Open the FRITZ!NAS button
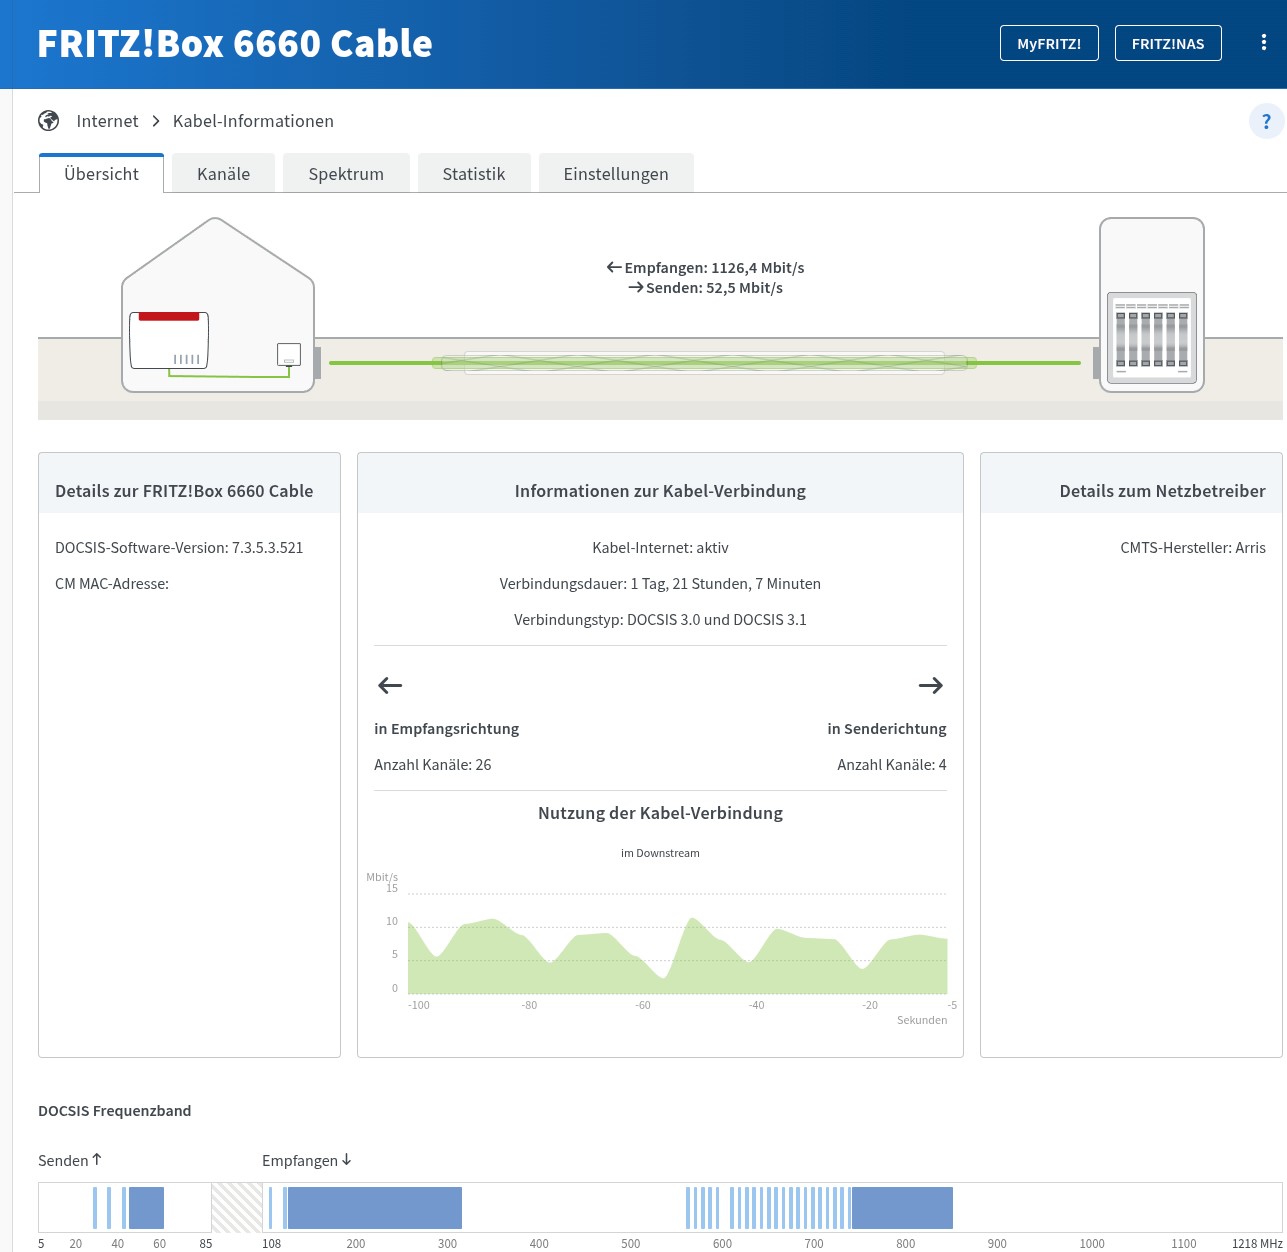The width and height of the screenshot is (1287, 1252). point(1168,43)
